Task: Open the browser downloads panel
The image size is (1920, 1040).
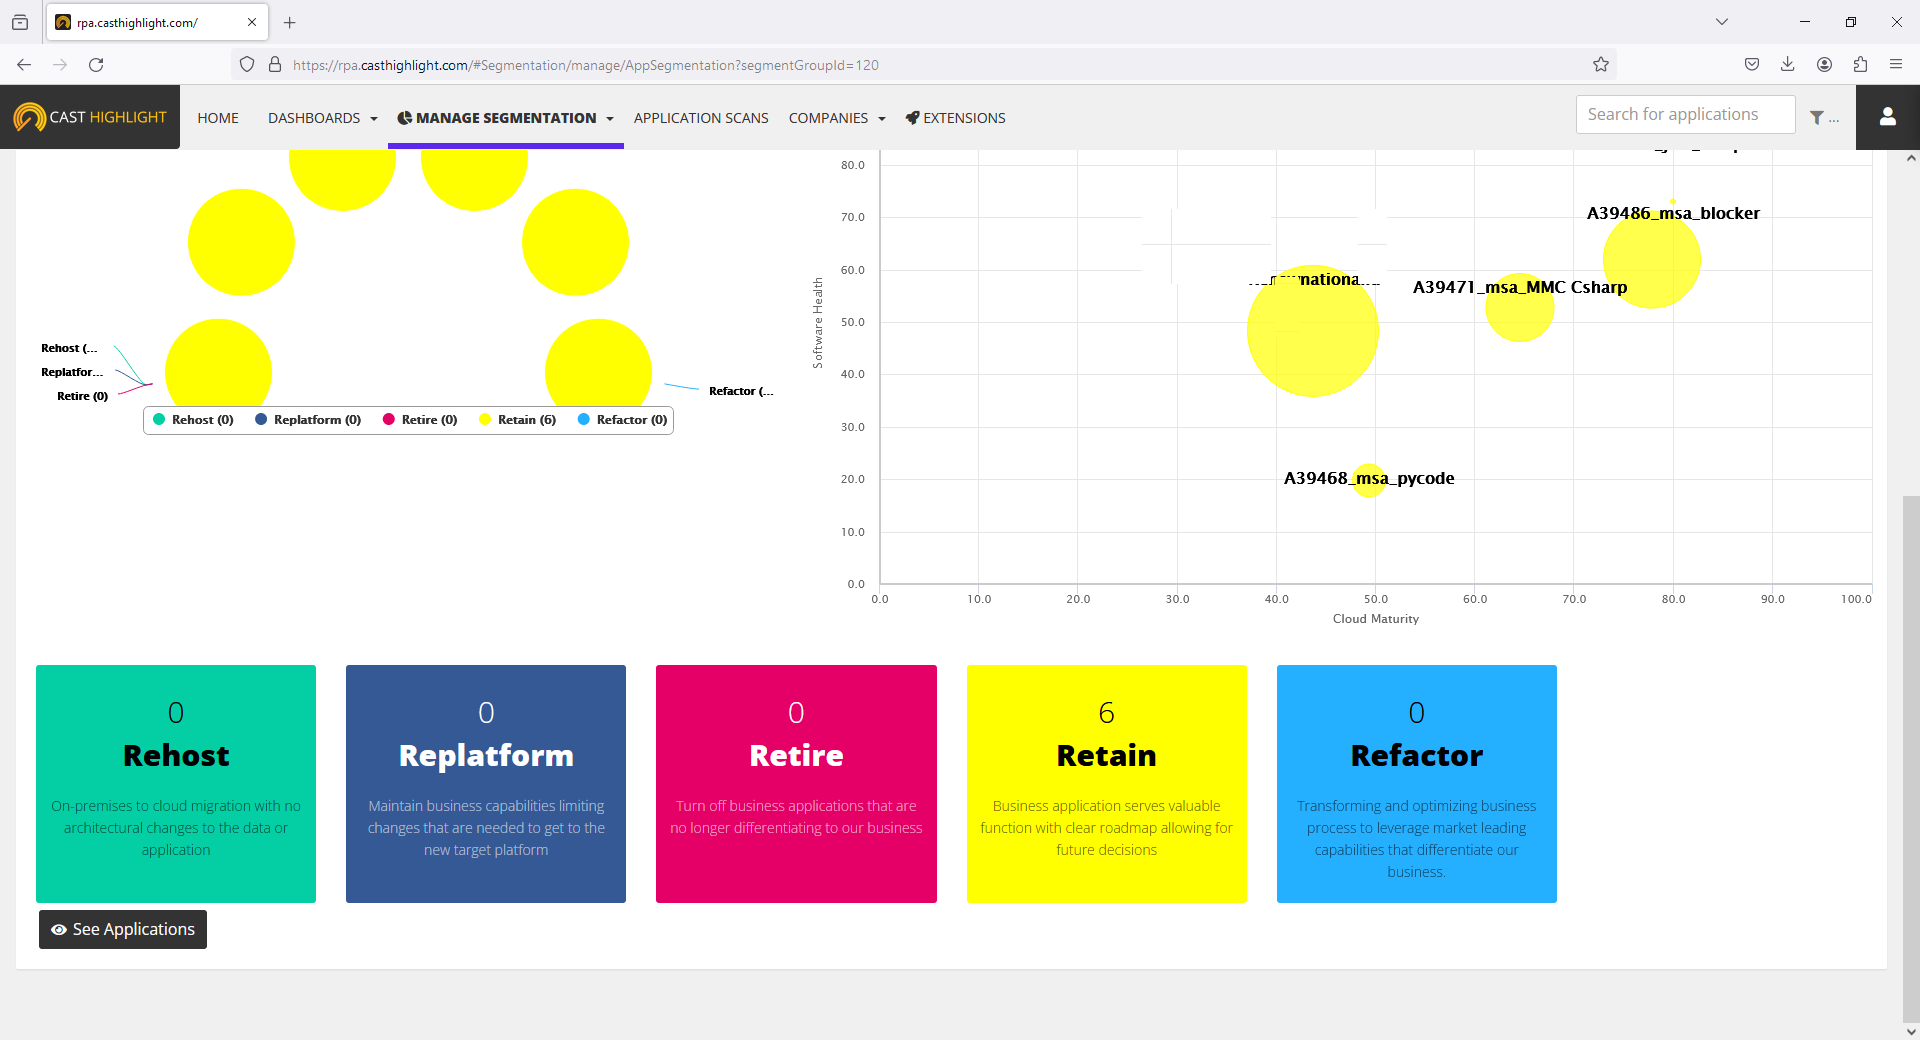Action: 1788,64
